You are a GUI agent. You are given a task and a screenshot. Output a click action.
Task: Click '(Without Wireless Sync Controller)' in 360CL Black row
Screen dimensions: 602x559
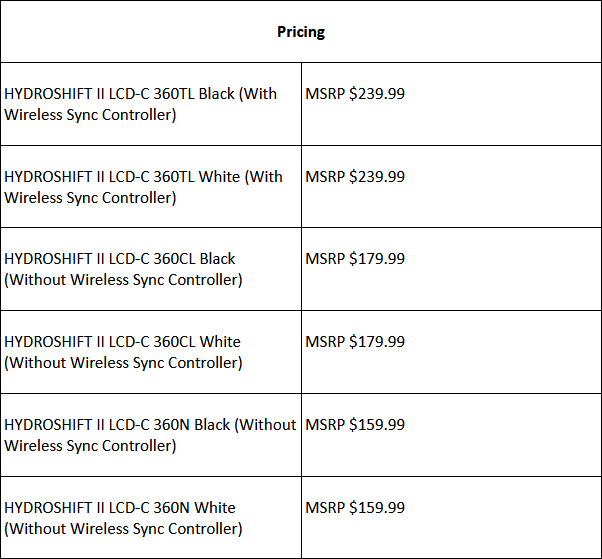click(x=123, y=280)
